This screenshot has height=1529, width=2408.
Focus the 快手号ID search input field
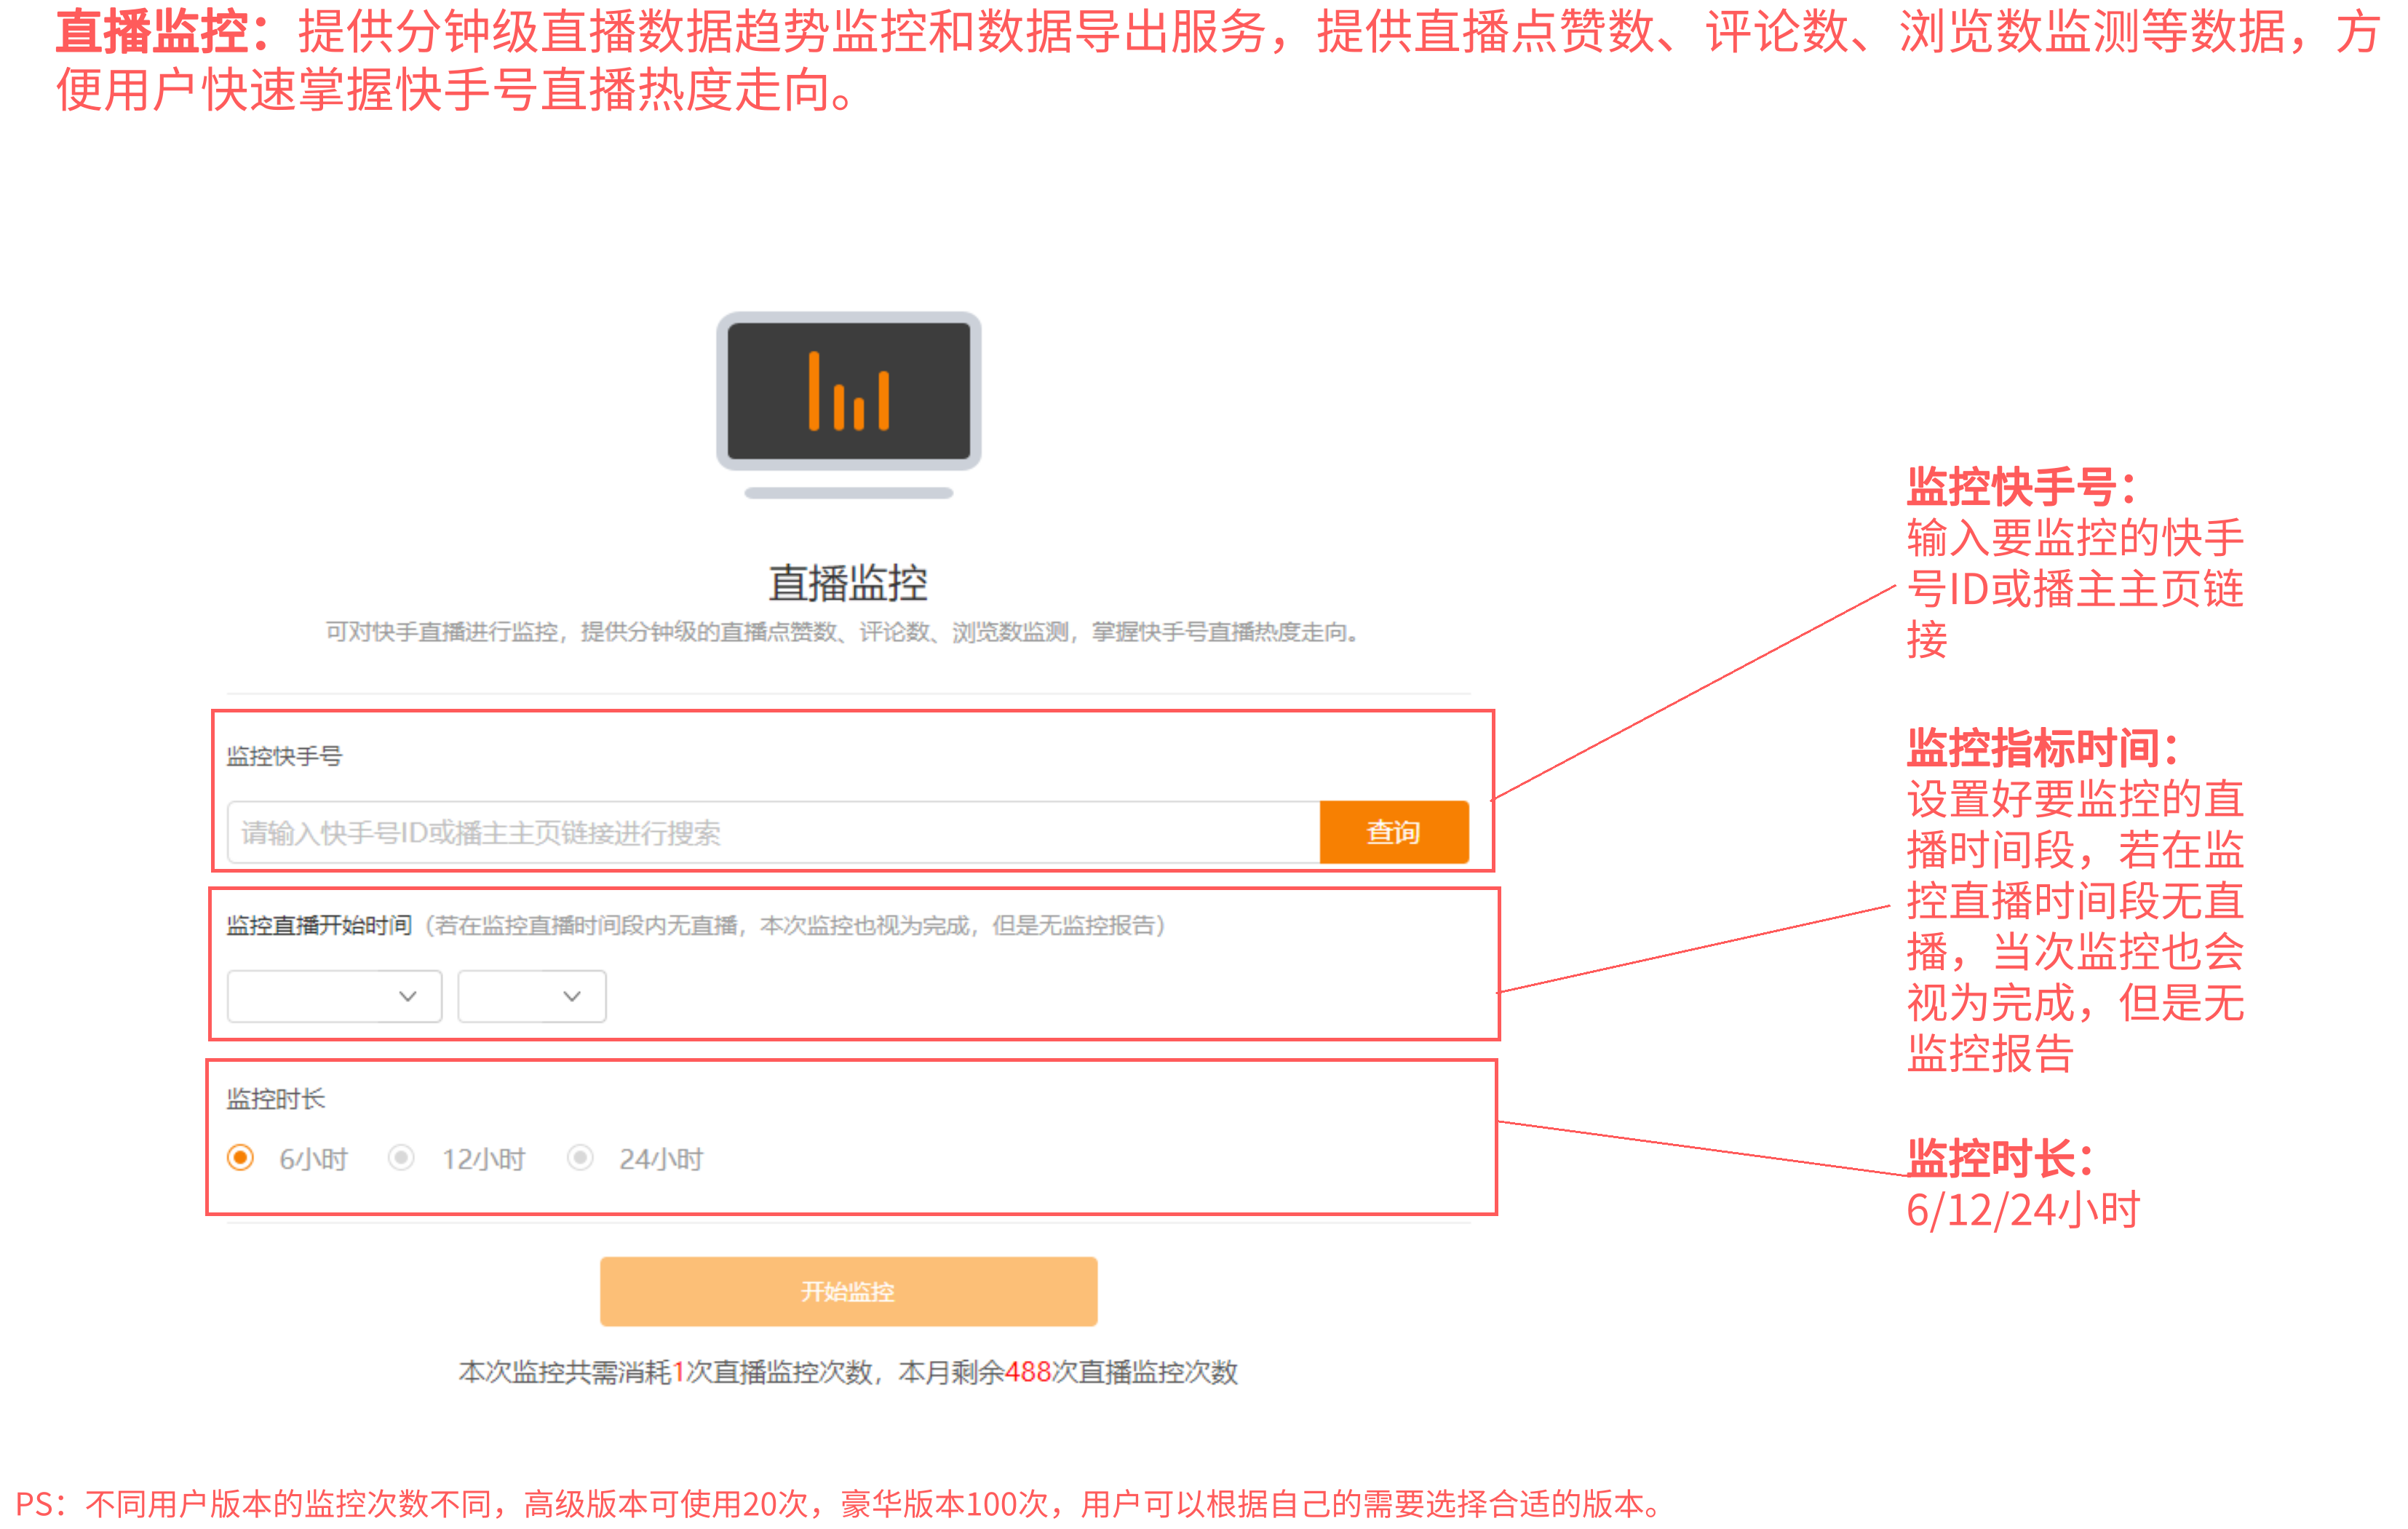pyautogui.click(x=773, y=832)
